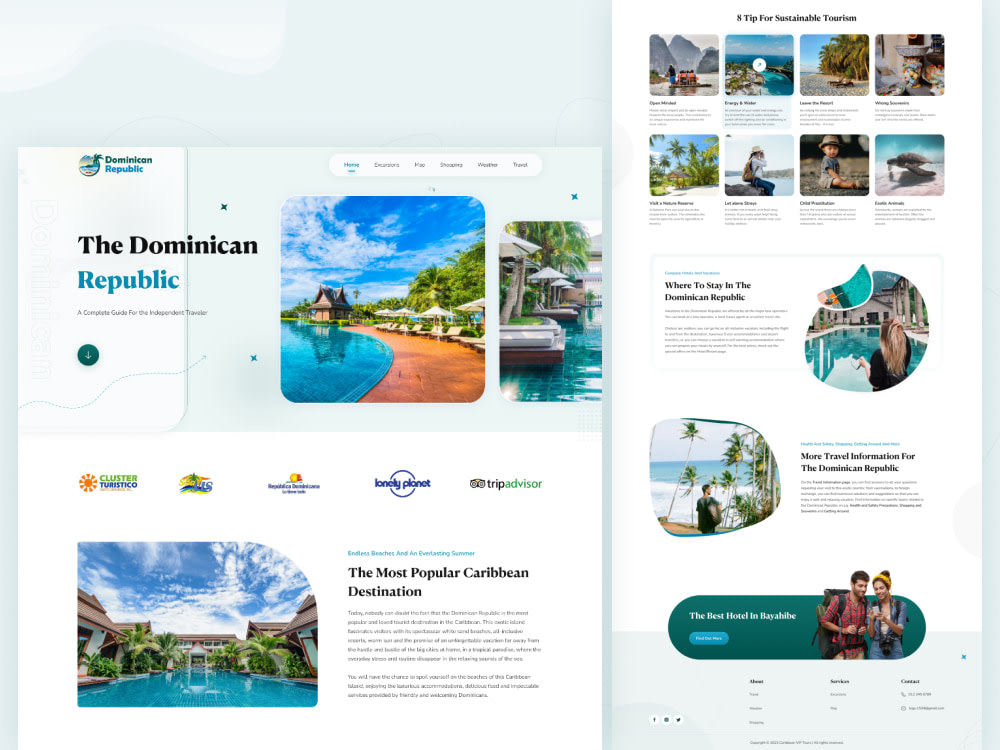Click the email icon in Contact
1000x750 pixels.
pos(903,708)
